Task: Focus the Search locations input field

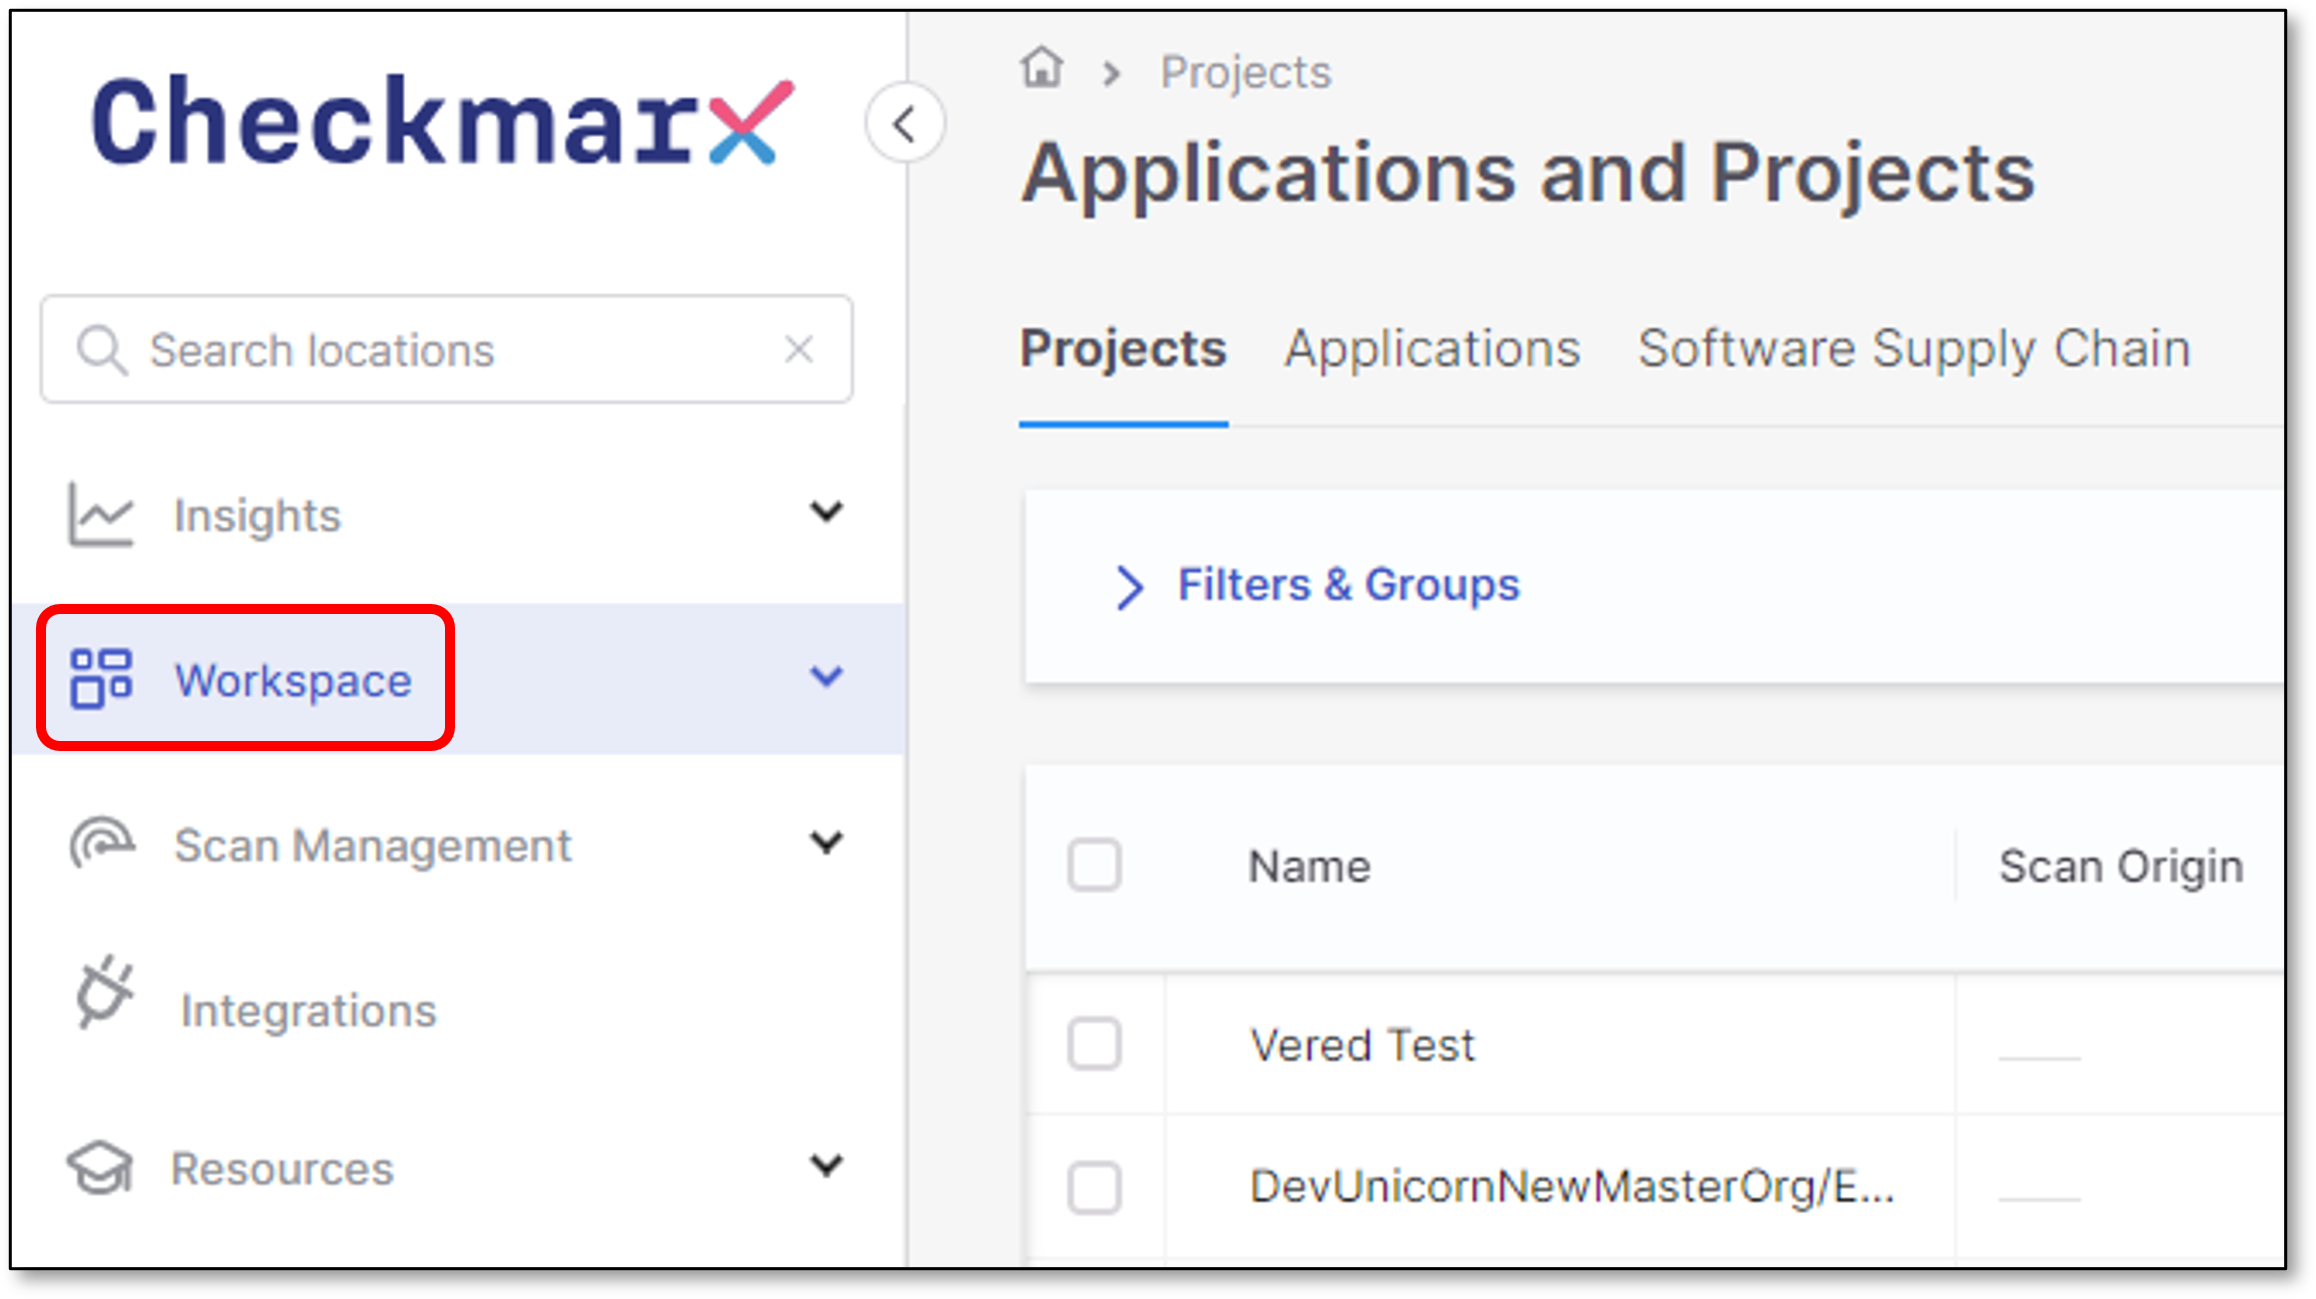Action: (447, 350)
